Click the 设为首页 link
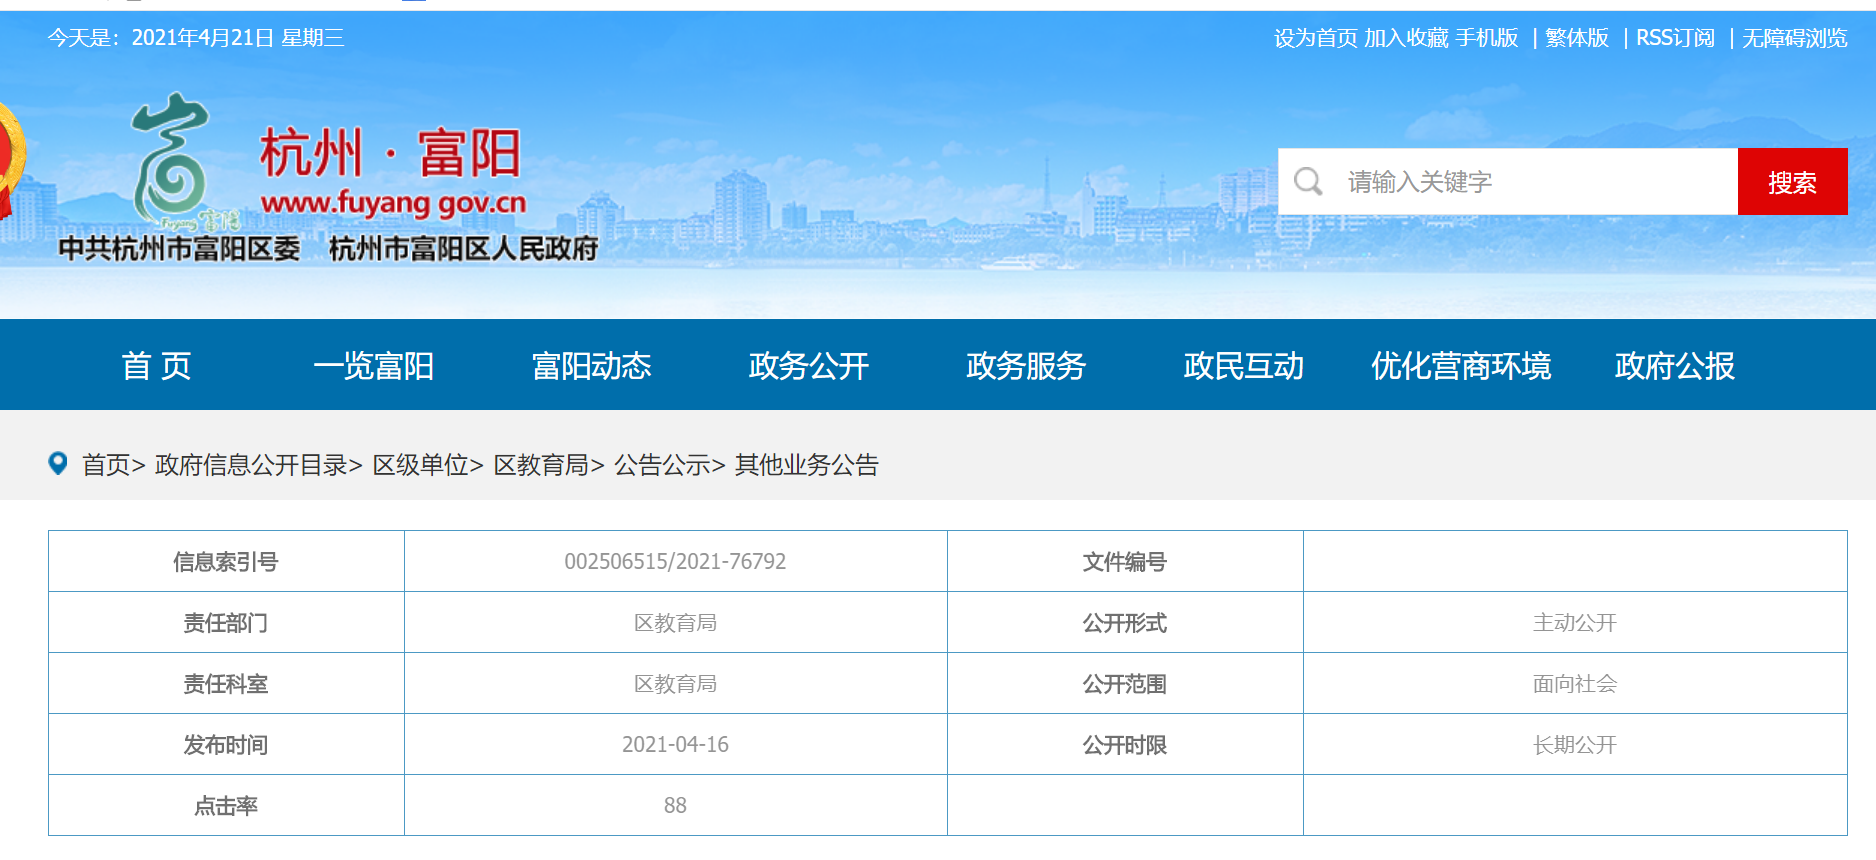 [1315, 38]
